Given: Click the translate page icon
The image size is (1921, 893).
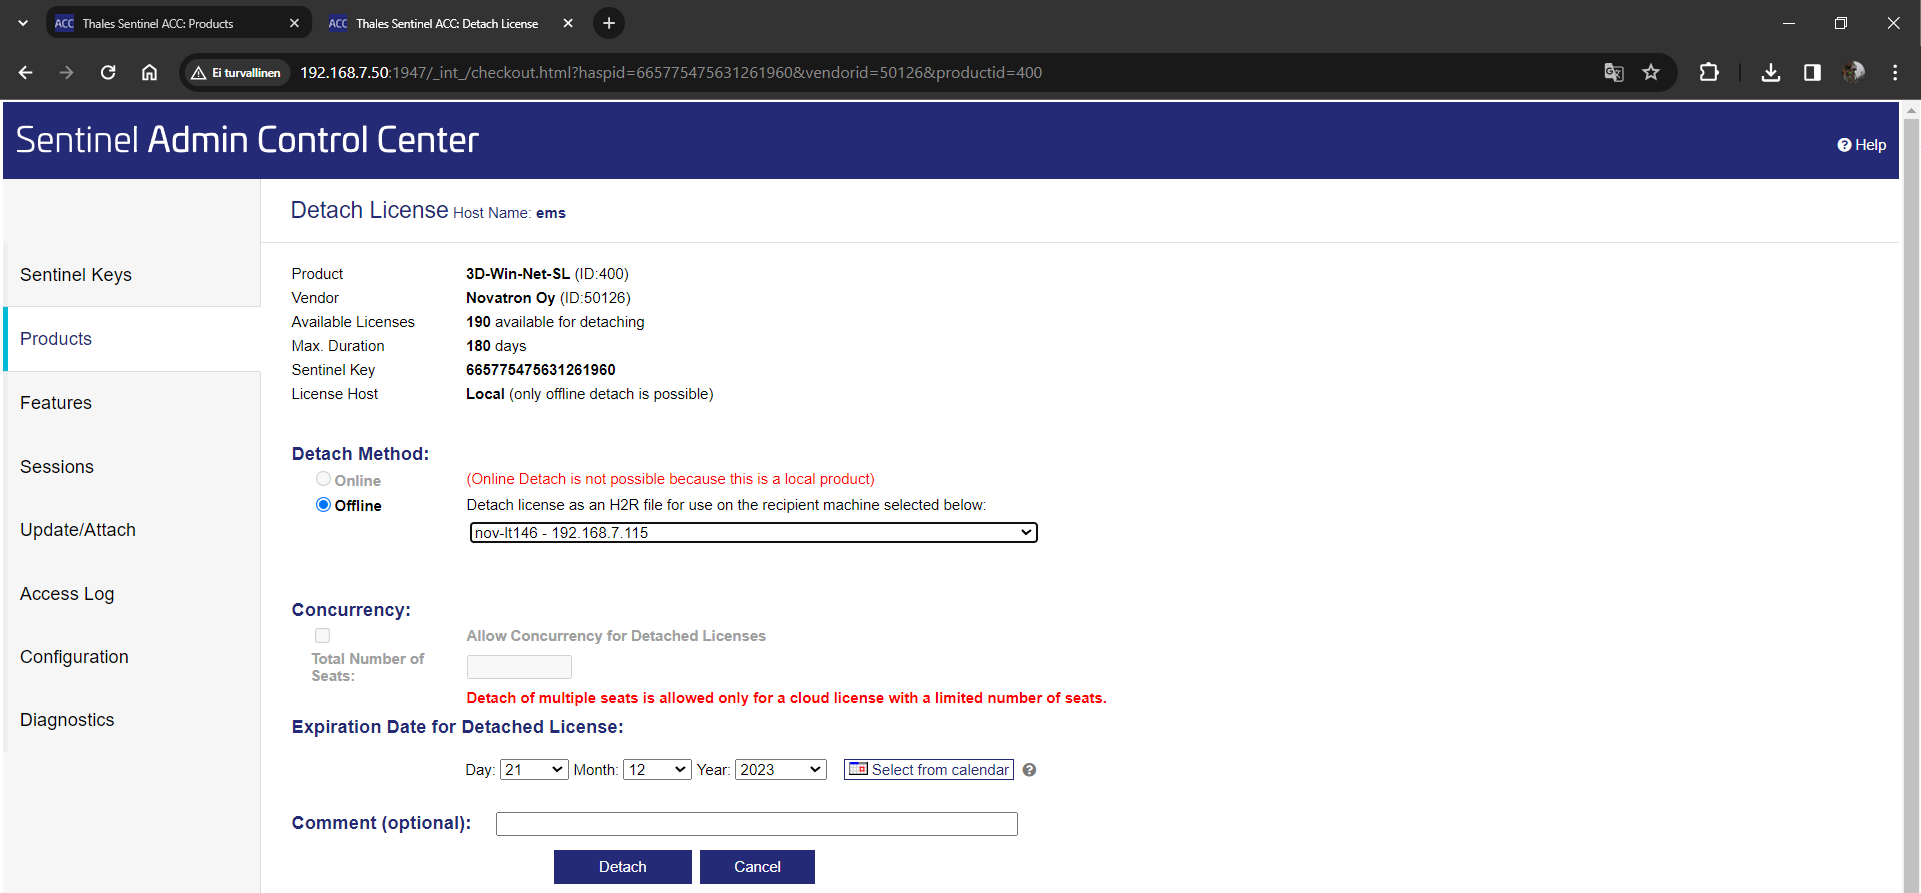Looking at the screenshot, I should [x=1613, y=72].
